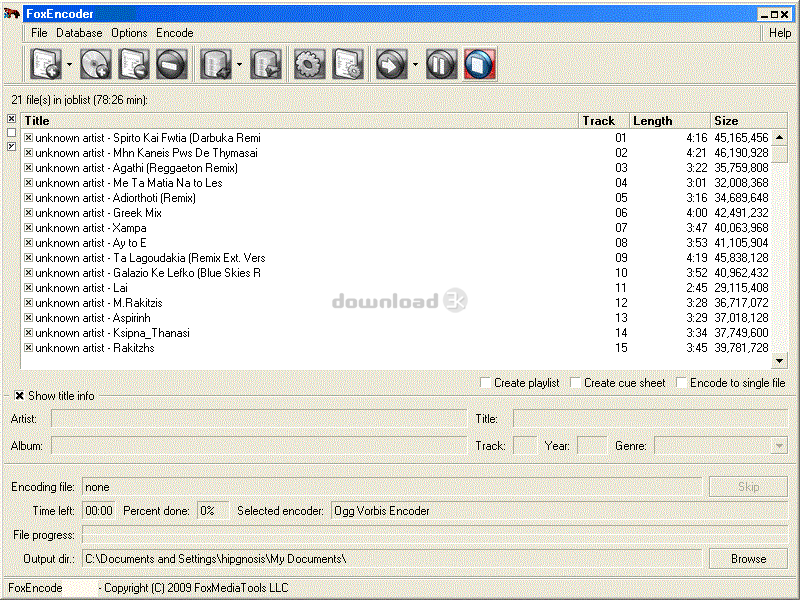
Task: Open the Help menu
Action: click(x=780, y=33)
